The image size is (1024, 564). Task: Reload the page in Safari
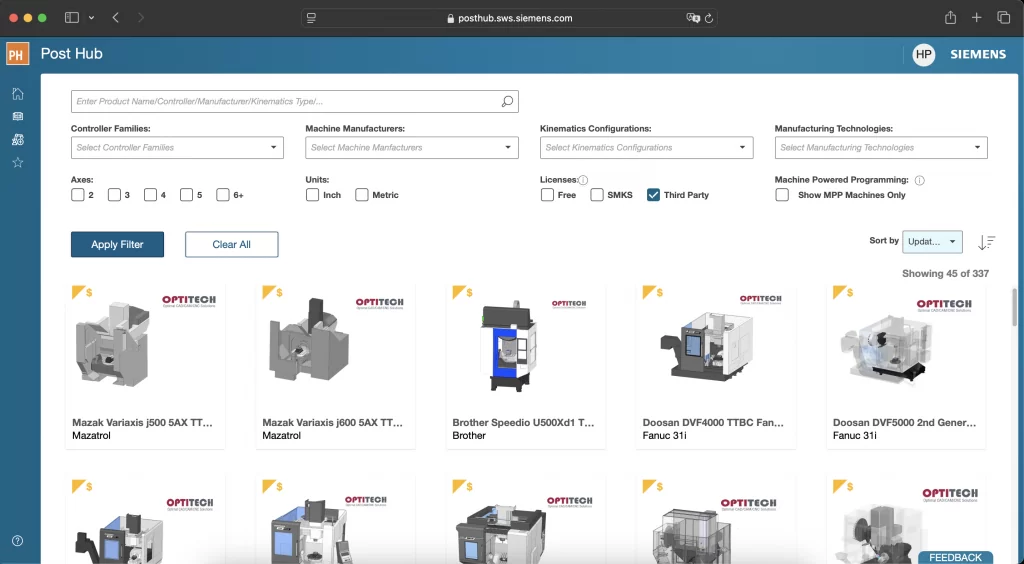click(x=709, y=18)
